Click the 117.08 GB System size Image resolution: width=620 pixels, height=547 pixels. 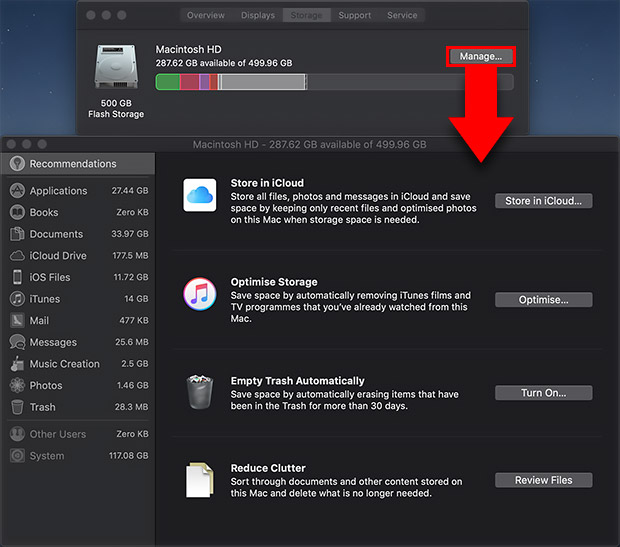129,456
